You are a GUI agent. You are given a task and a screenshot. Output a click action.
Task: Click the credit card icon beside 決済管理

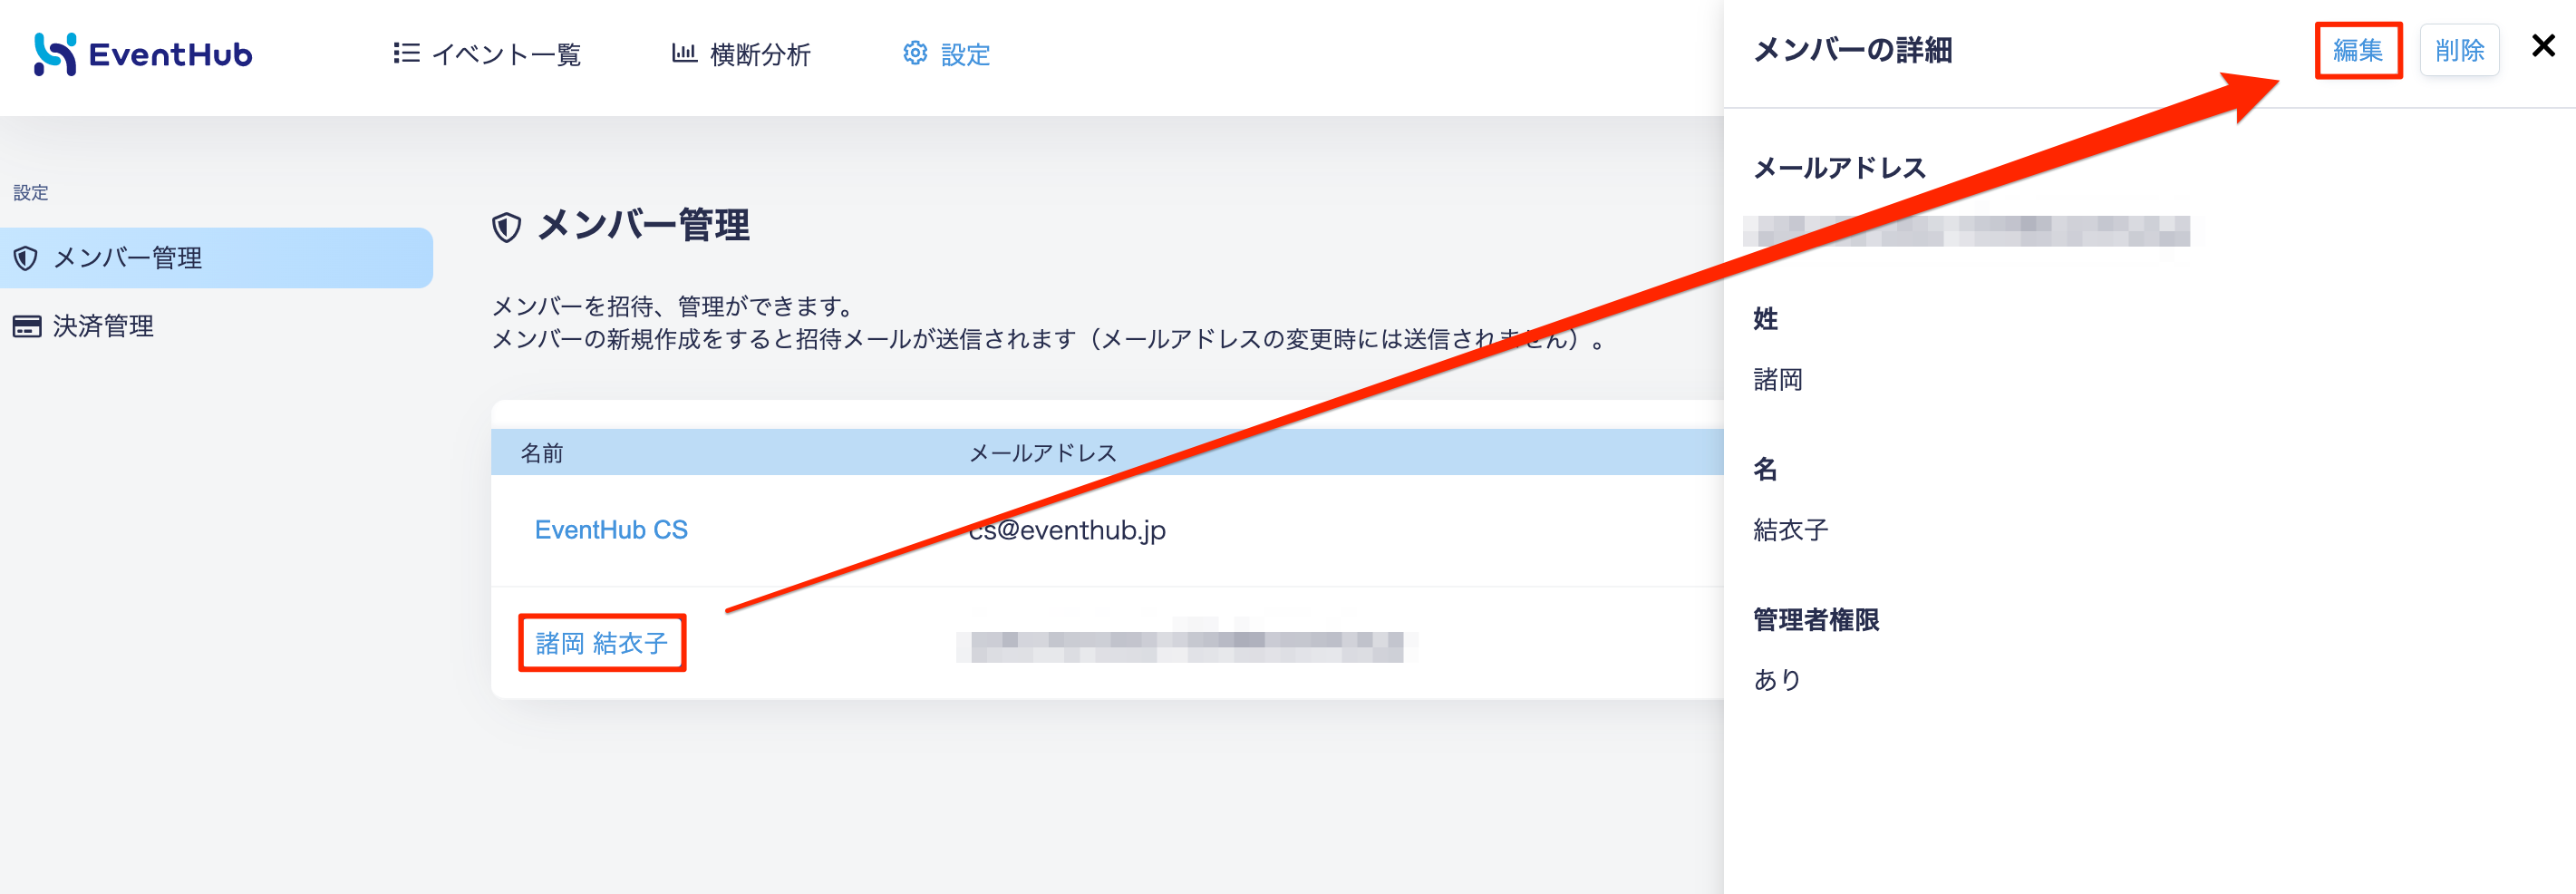point(27,326)
